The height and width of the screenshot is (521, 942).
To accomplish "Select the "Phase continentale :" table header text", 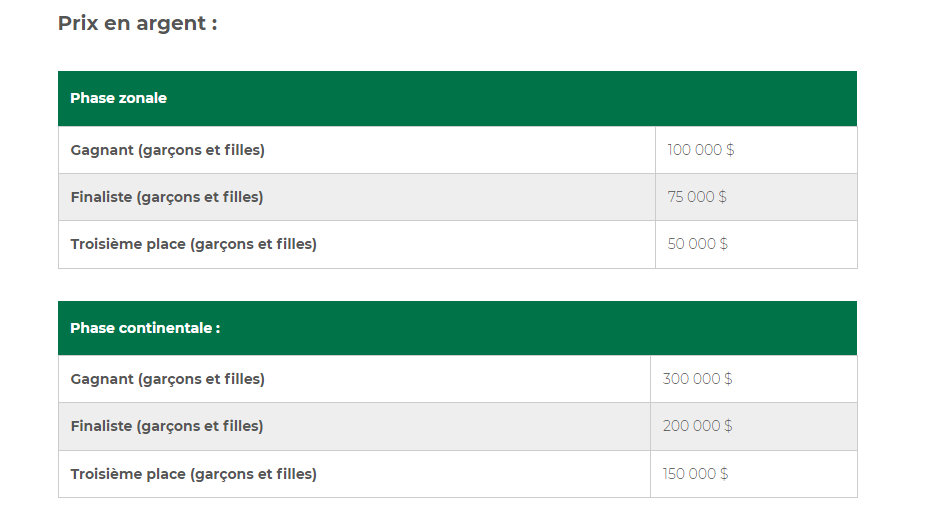I will coord(145,328).
